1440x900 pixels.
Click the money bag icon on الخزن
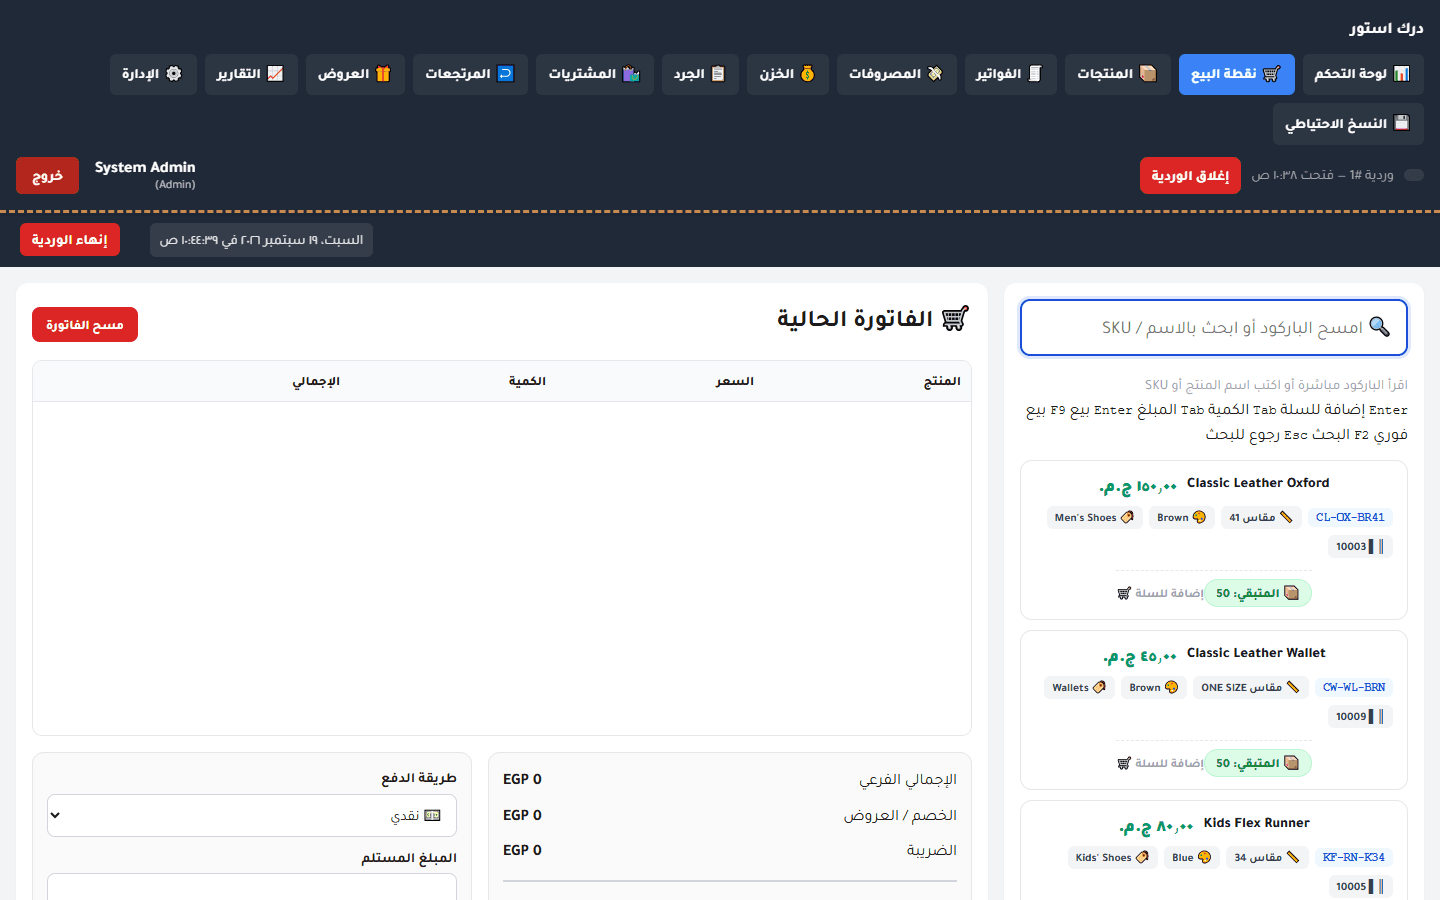point(808,74)
